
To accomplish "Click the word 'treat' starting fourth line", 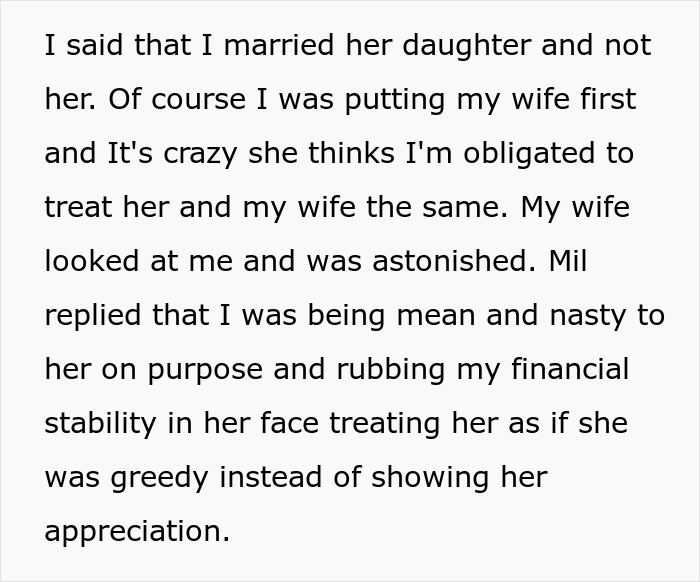I will click(79, 207).
